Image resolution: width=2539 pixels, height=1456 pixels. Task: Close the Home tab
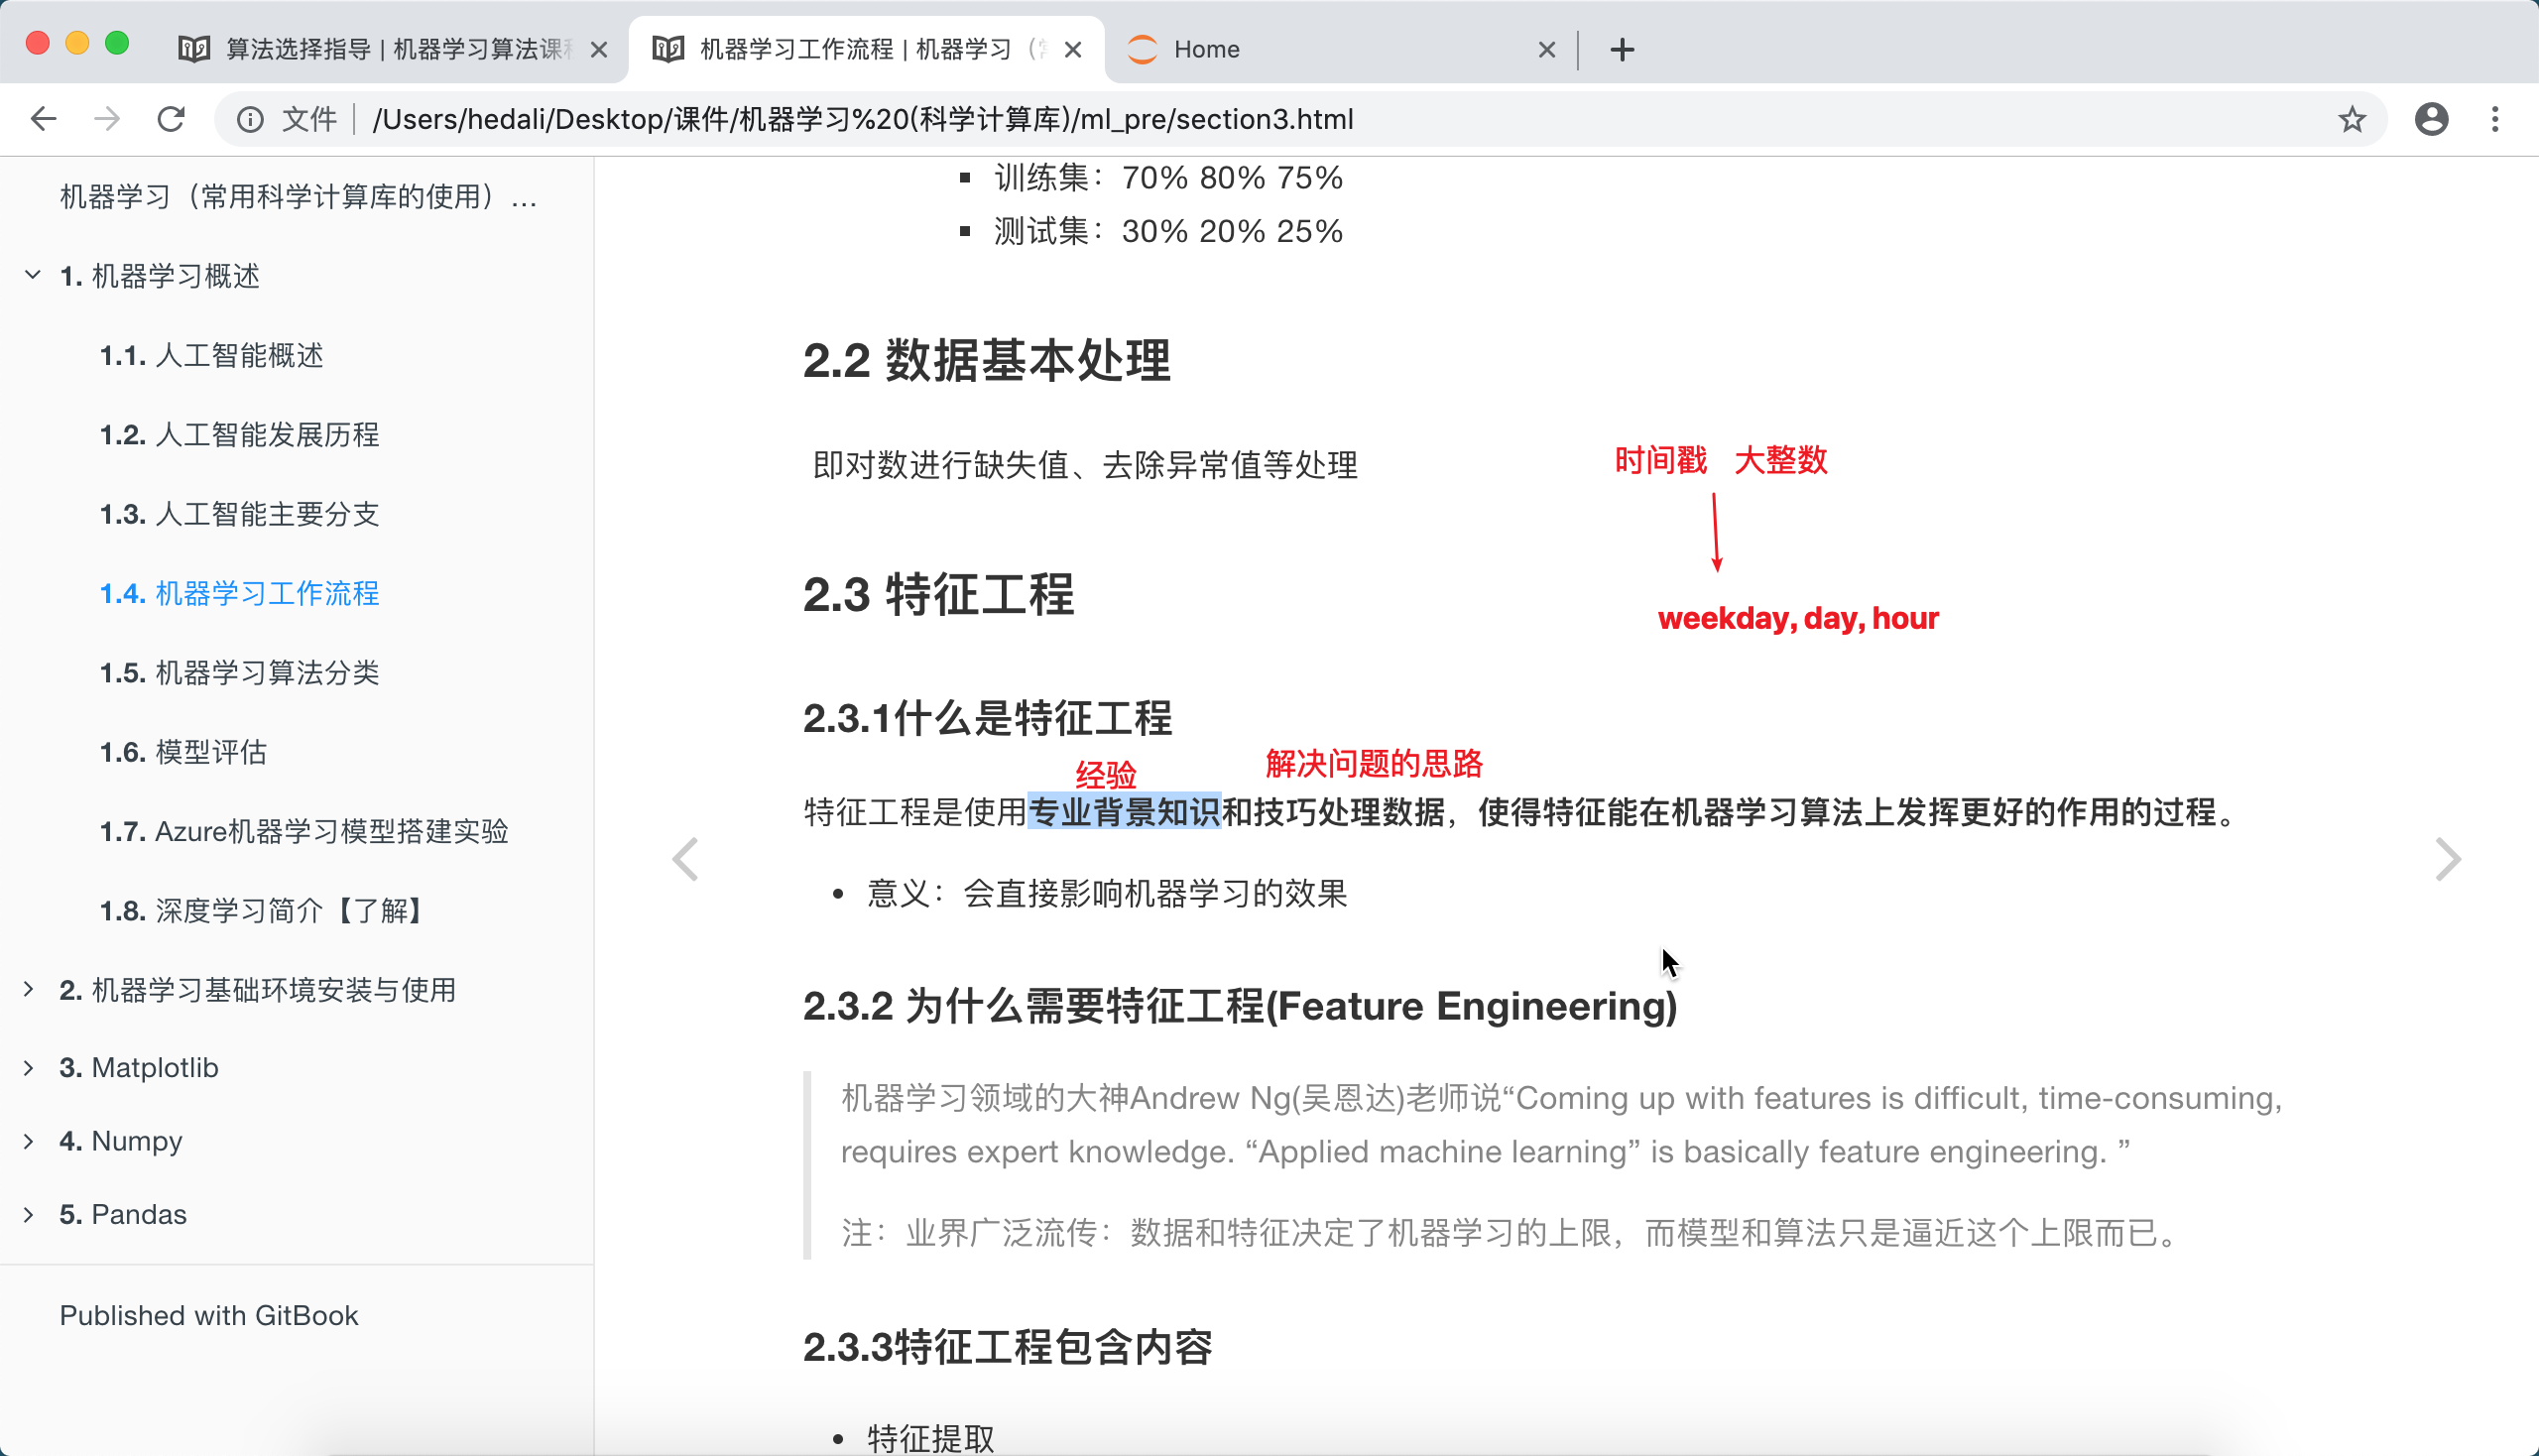(x=1546, y=49)
